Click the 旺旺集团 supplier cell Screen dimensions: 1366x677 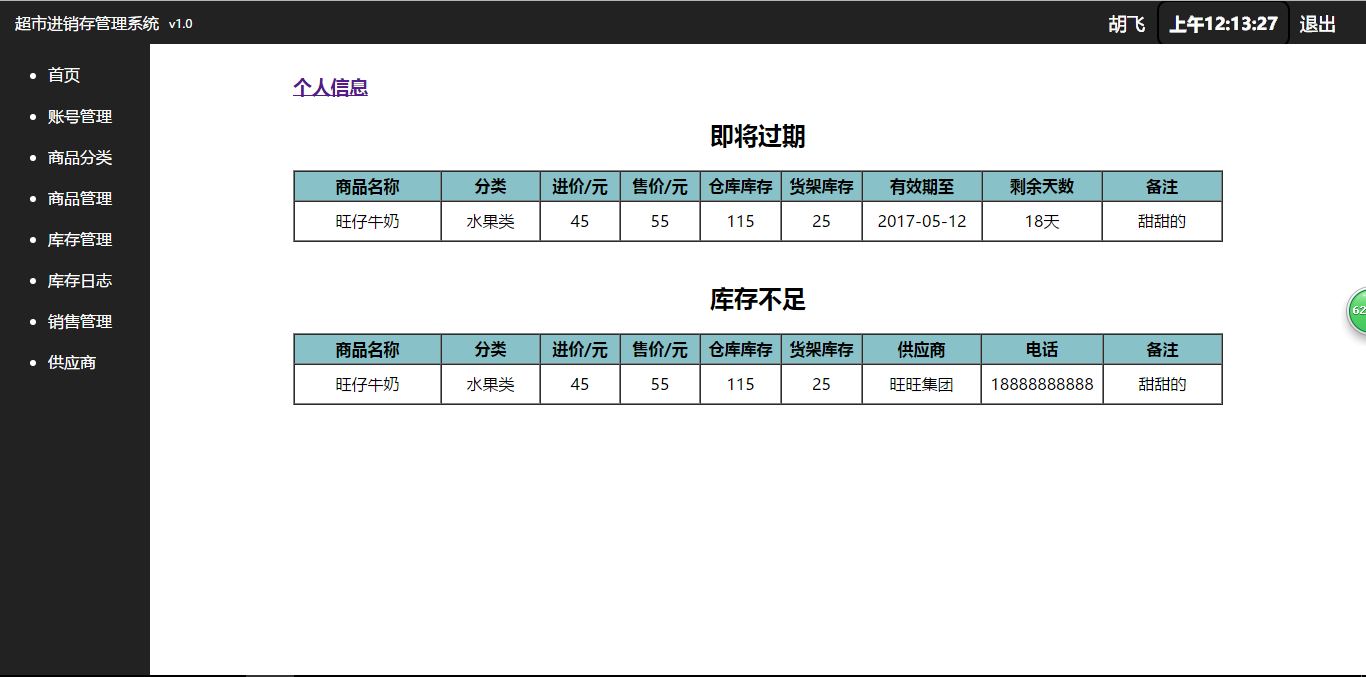921,384
